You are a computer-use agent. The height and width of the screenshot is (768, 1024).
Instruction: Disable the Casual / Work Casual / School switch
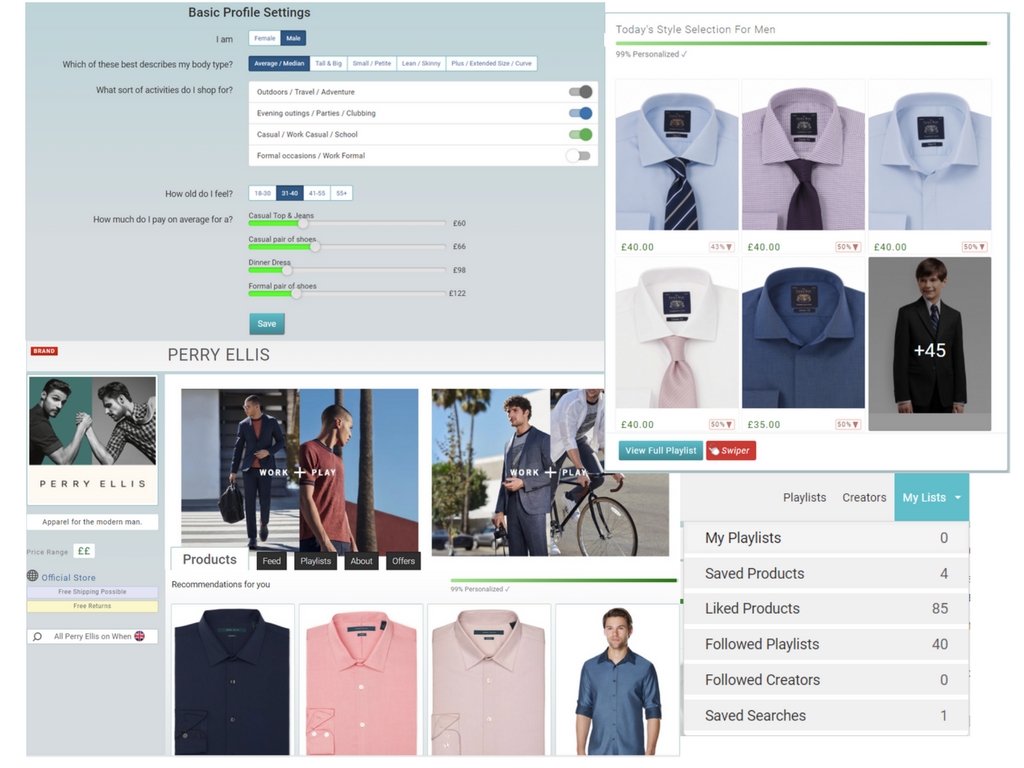(581, 135)
